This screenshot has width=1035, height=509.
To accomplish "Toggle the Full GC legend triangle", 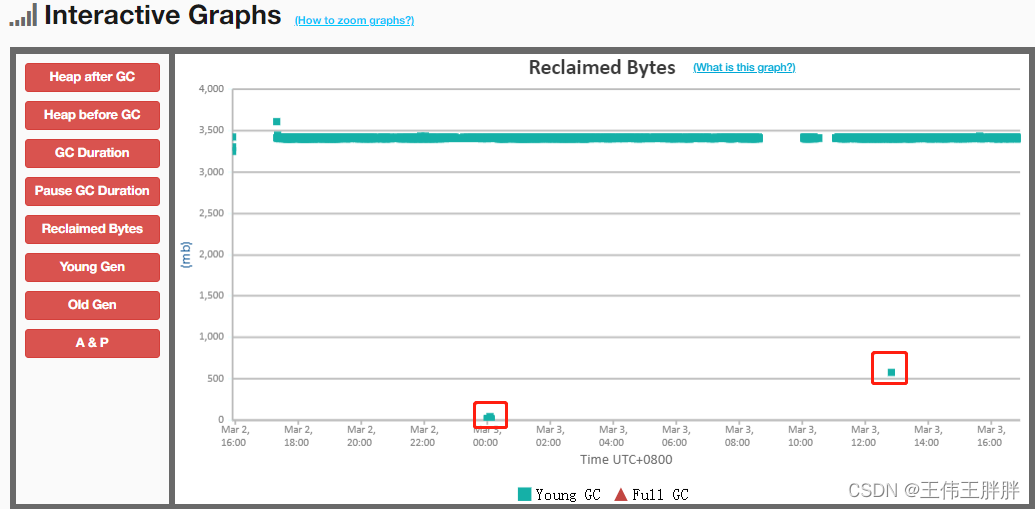I will pyautogui.click(x=620, y=494).
